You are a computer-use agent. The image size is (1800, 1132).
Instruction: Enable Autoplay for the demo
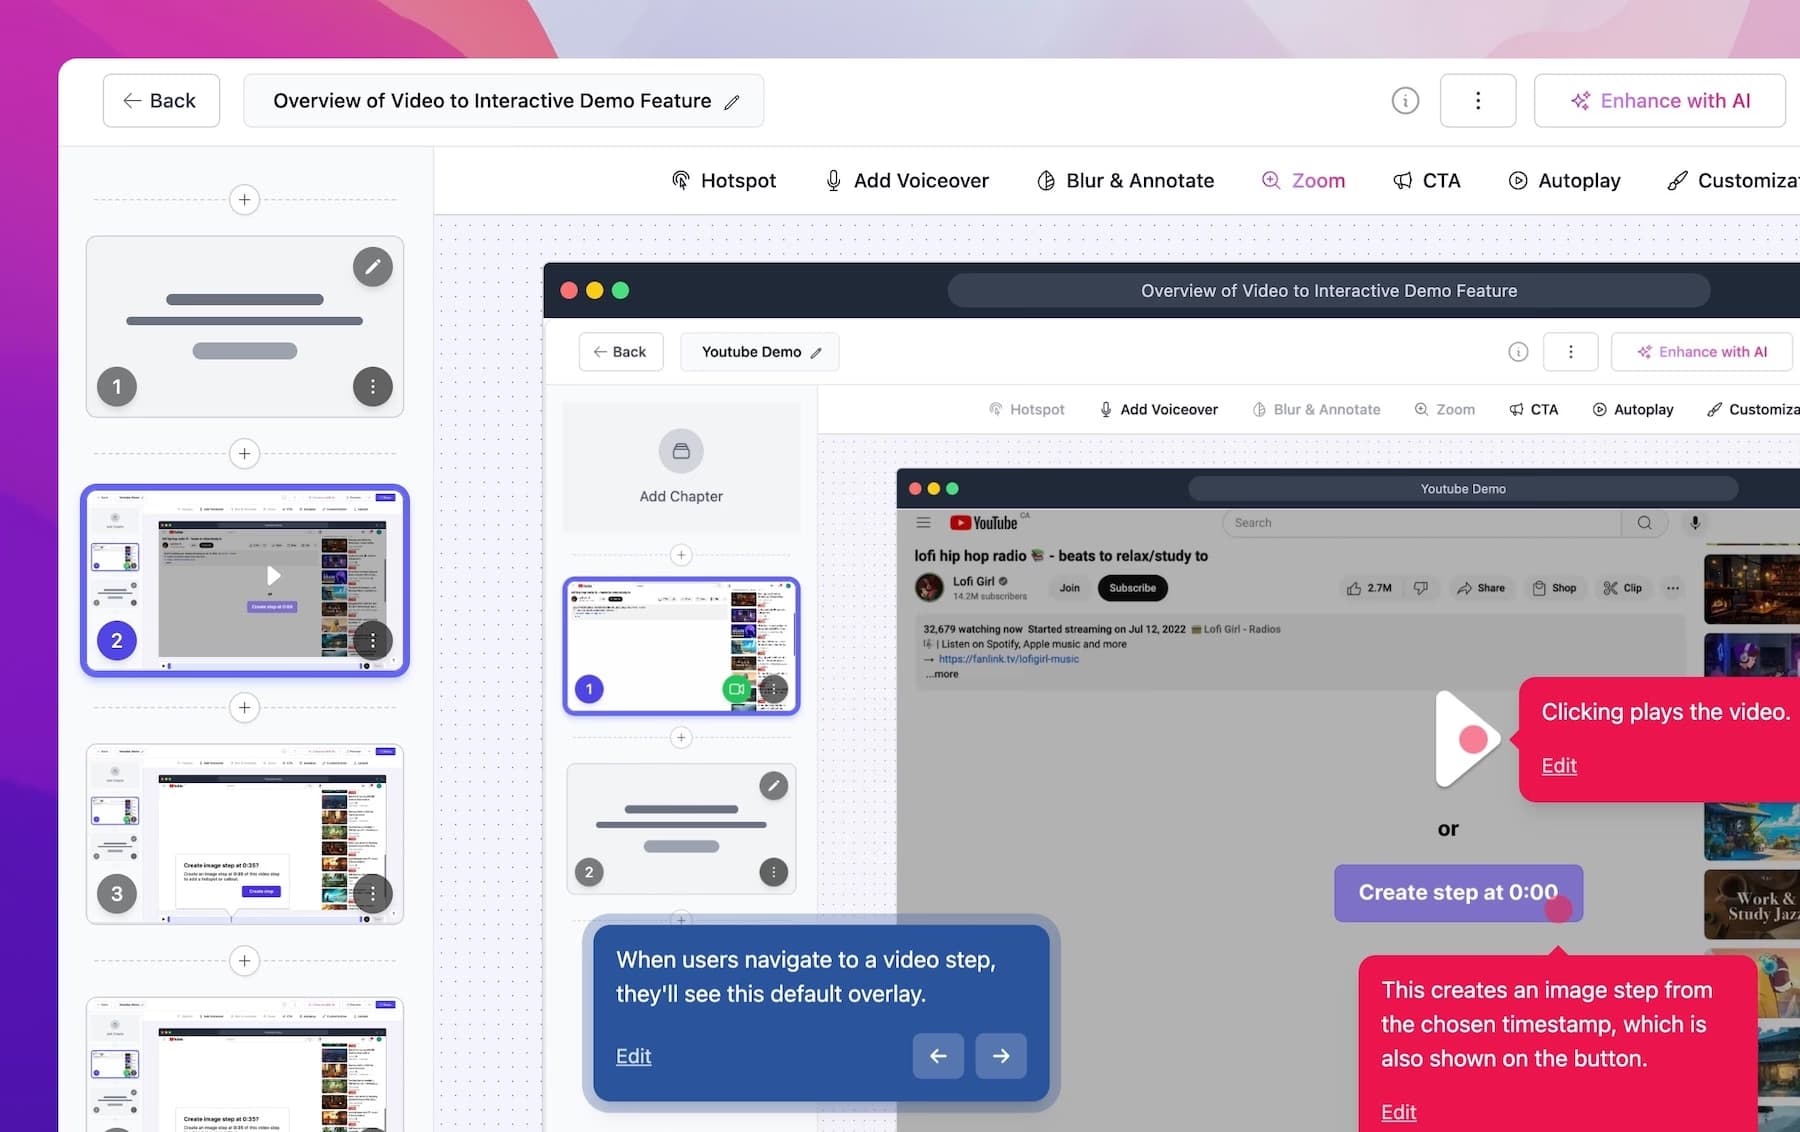pyautogui.click(x=1564, y=180)
